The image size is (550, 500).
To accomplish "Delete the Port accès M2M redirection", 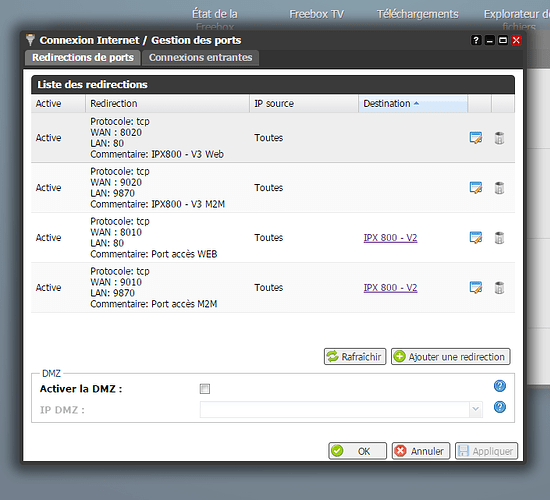I will (x=499, y=287).
